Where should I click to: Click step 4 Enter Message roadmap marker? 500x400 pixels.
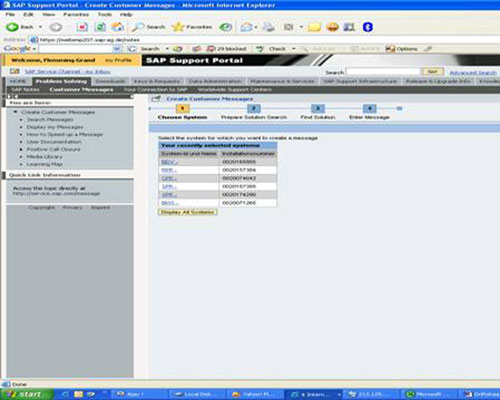coord(369,108)
